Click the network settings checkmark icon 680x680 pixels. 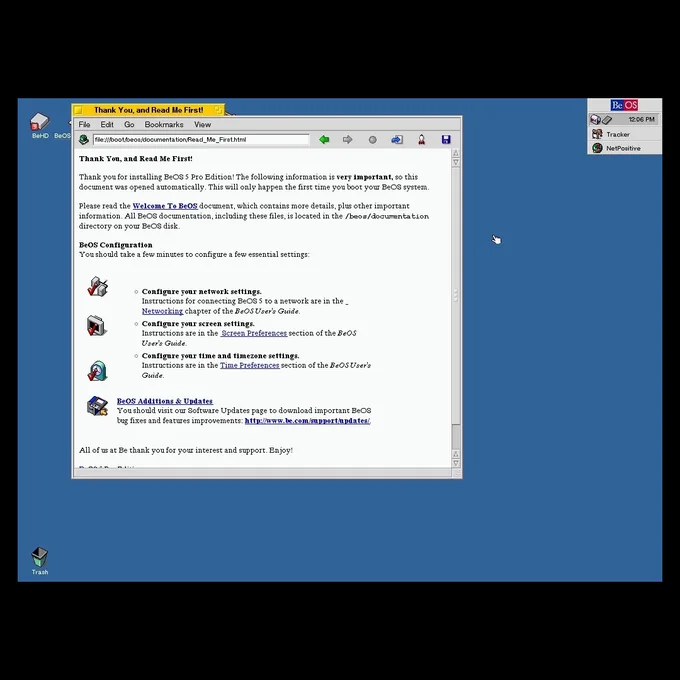[x=98, y=287]
